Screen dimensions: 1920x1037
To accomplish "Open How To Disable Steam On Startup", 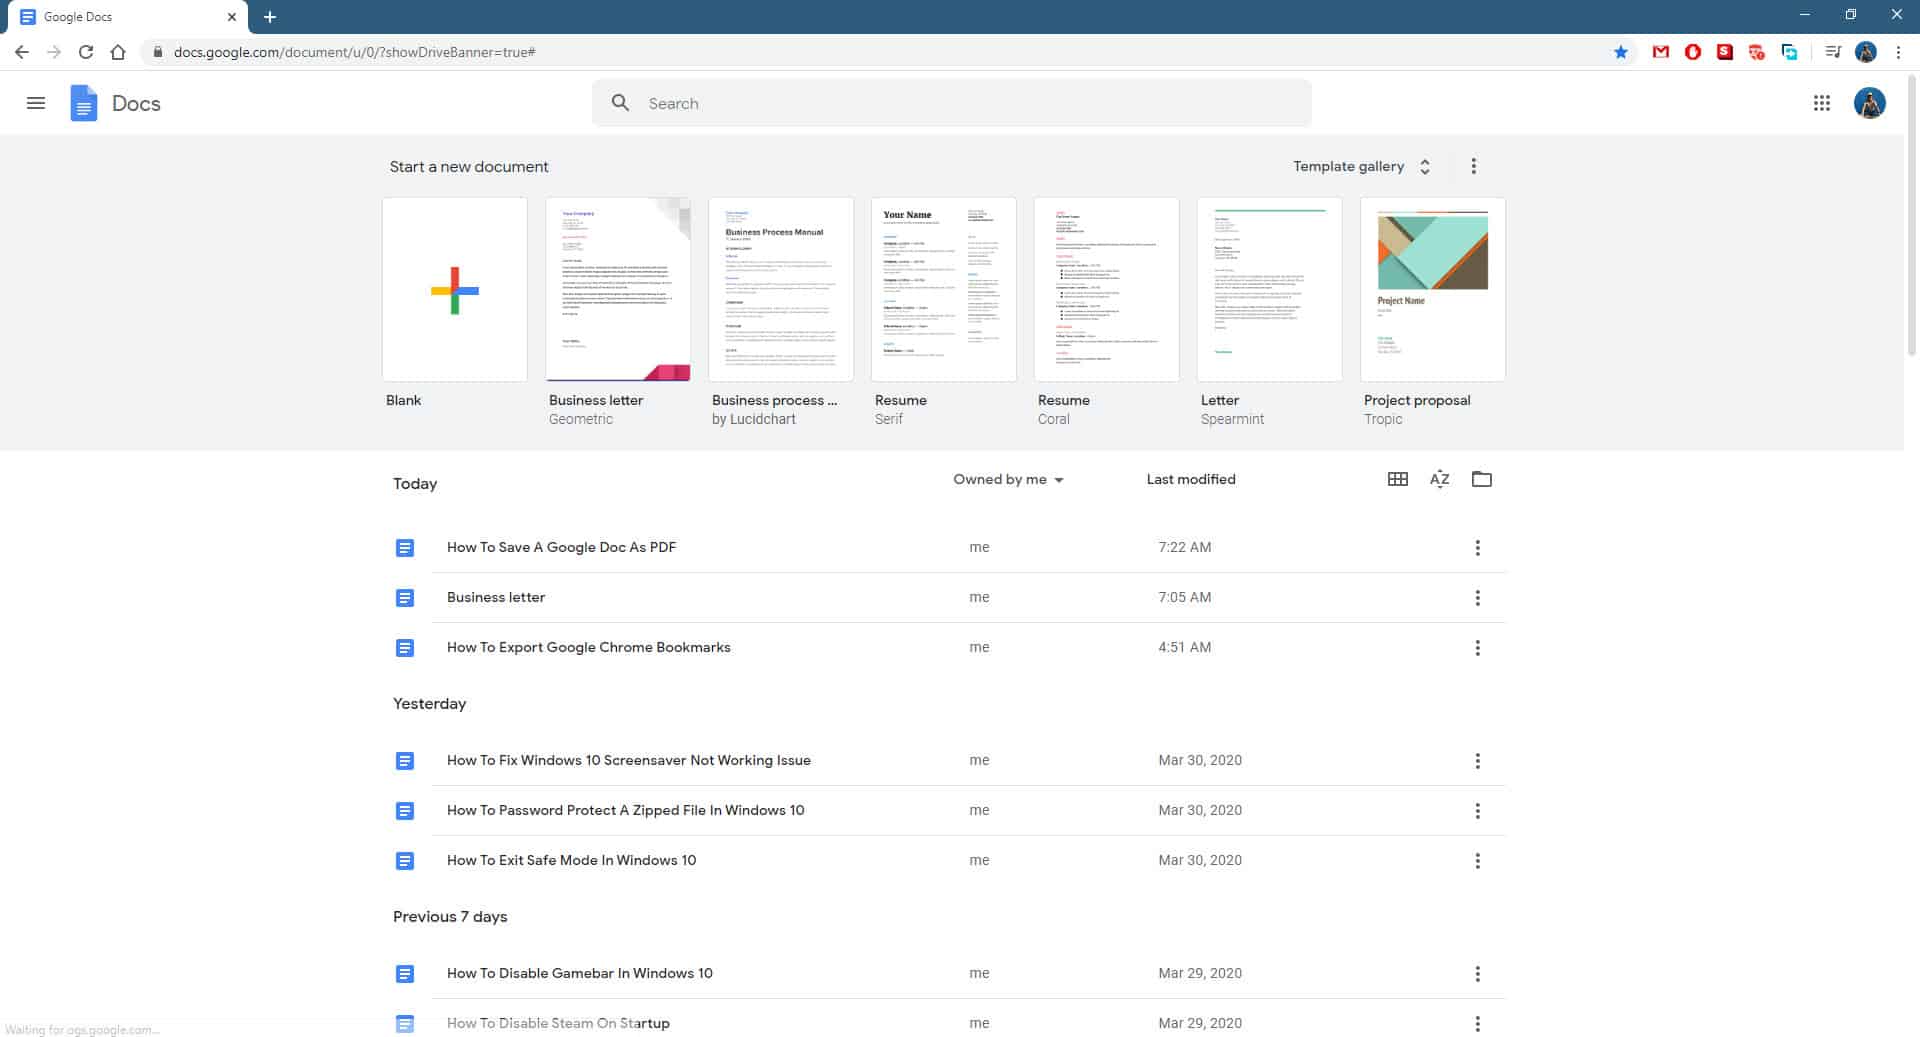I will coord(558,1023).
